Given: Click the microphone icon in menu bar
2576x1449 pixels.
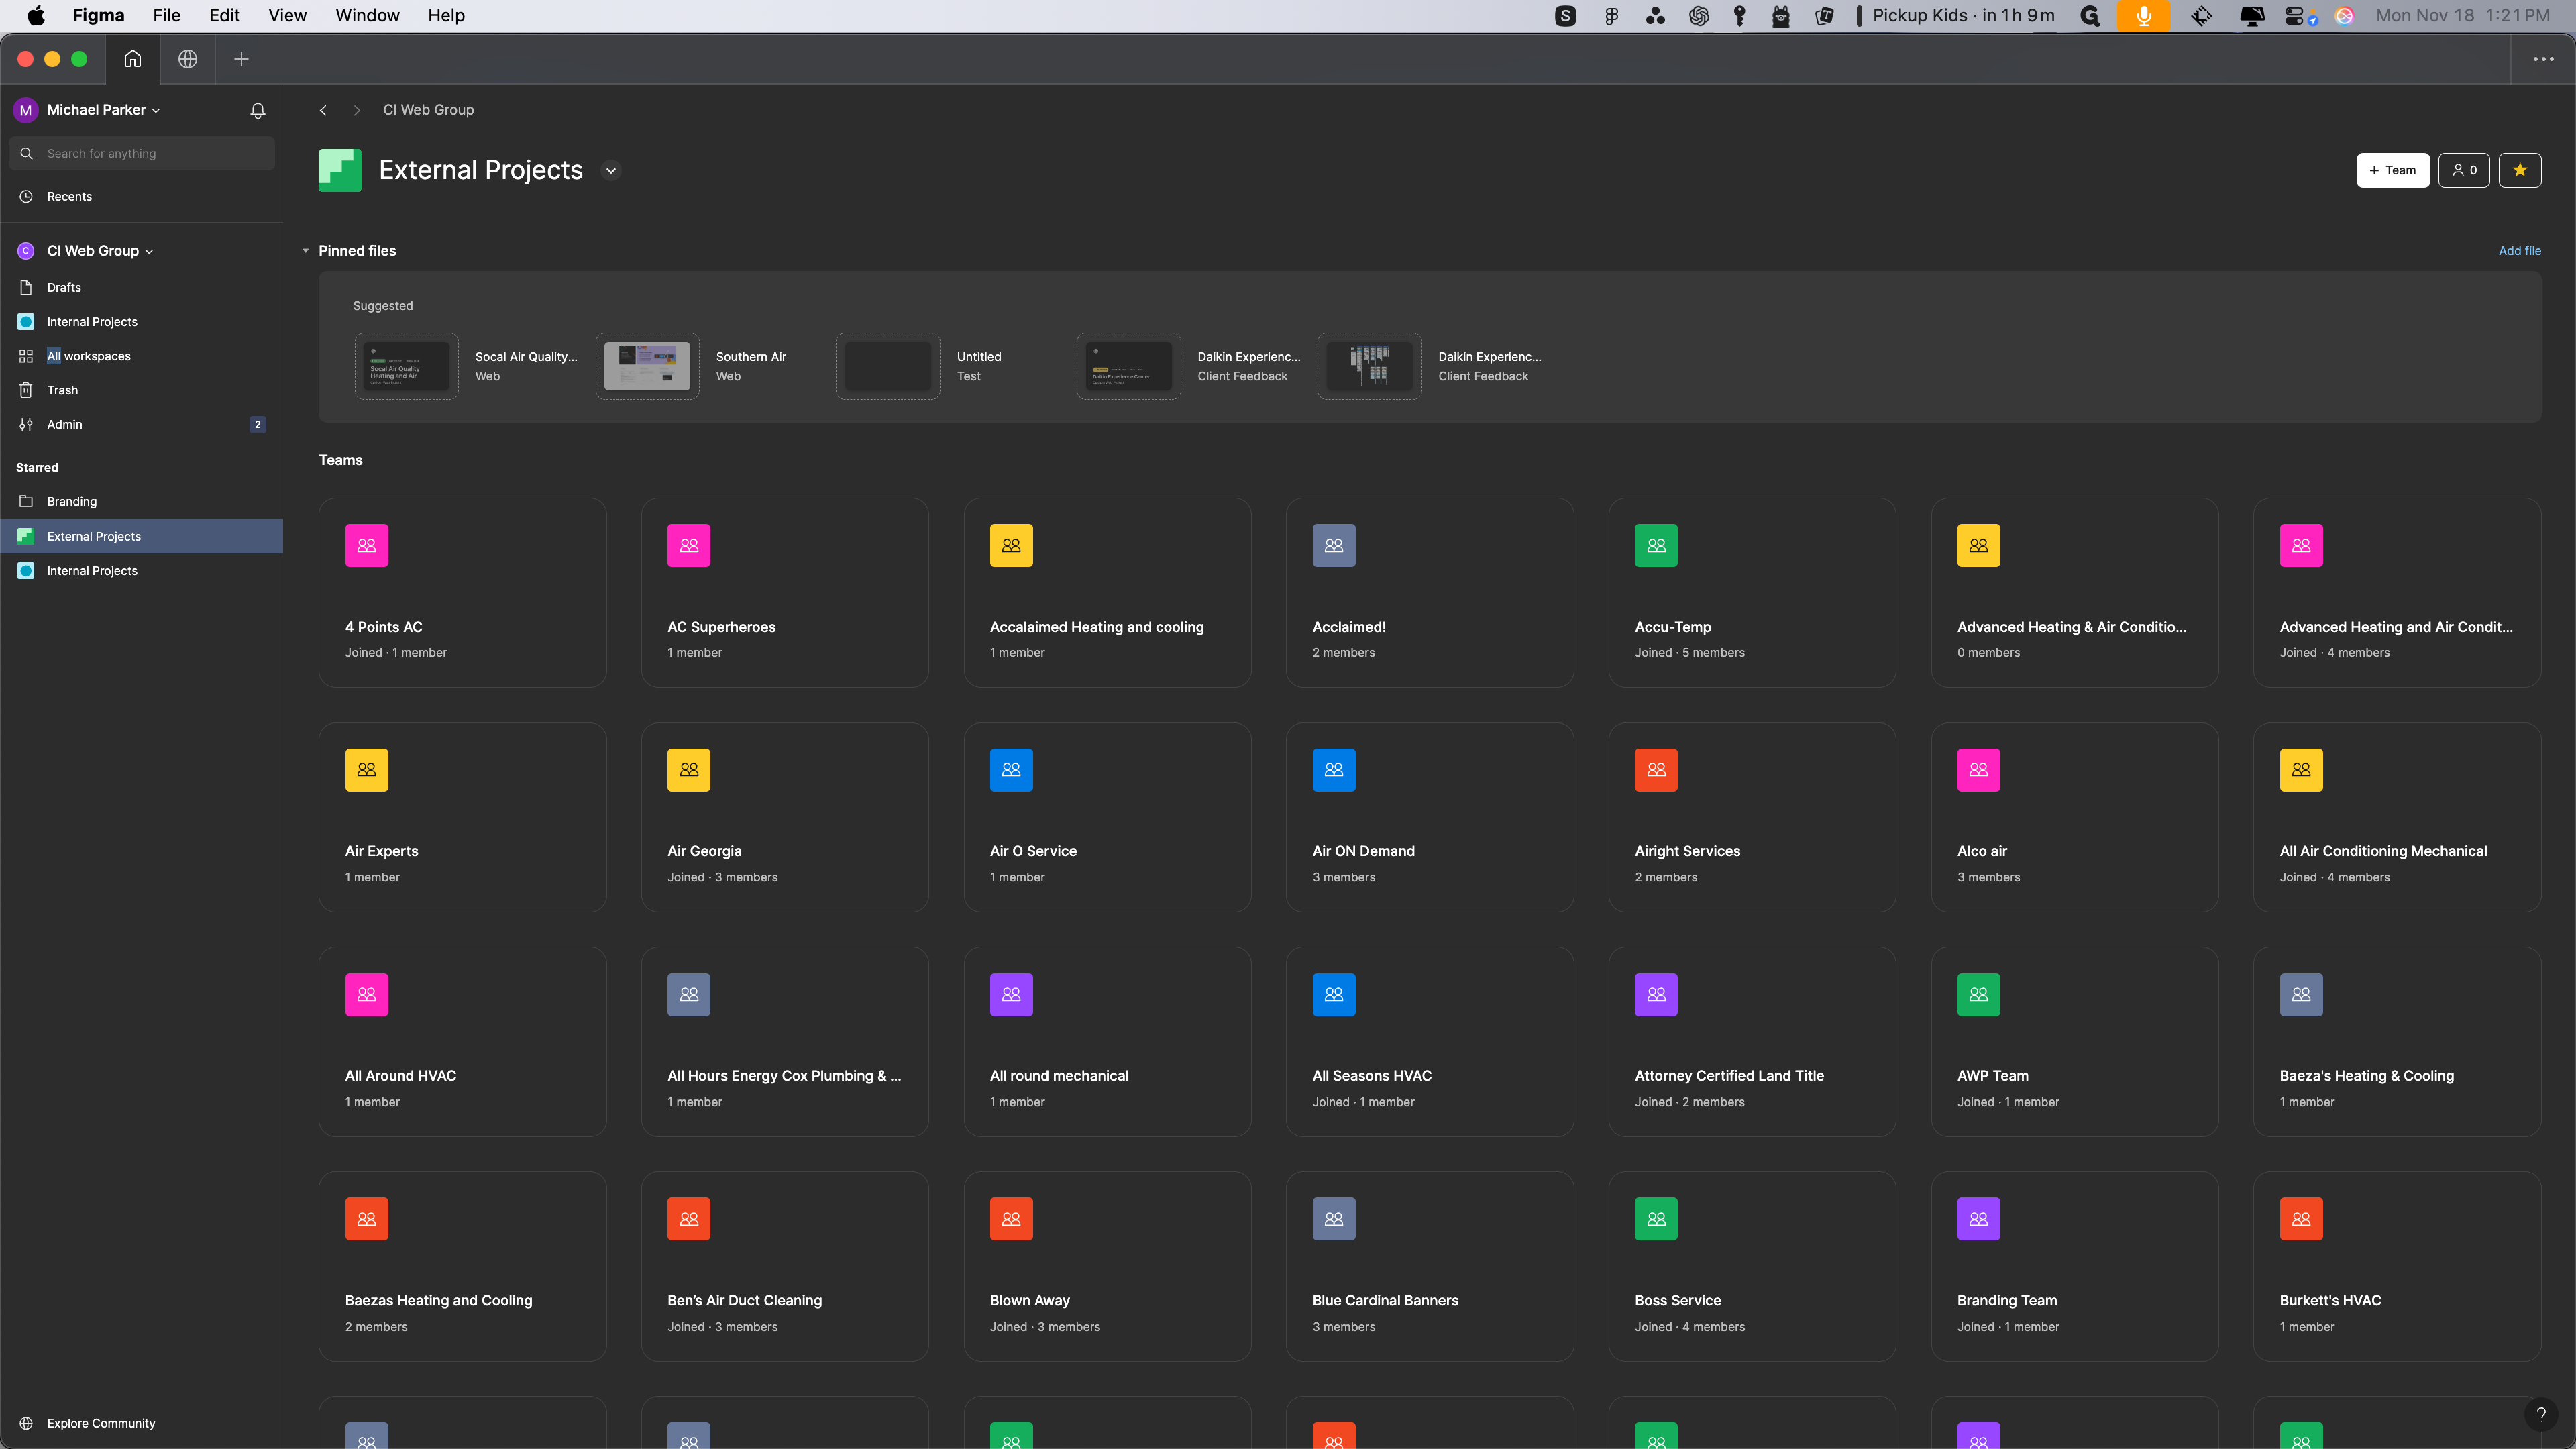Looking at the screenshot, I should click(x=2143, y=16).
